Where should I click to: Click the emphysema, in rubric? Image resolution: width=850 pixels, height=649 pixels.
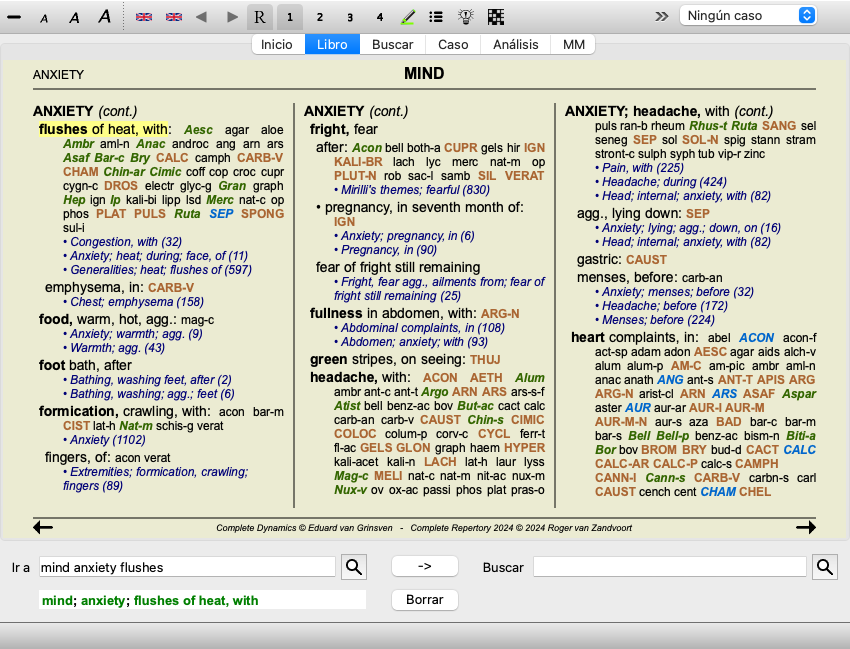[x=94, y=287]
